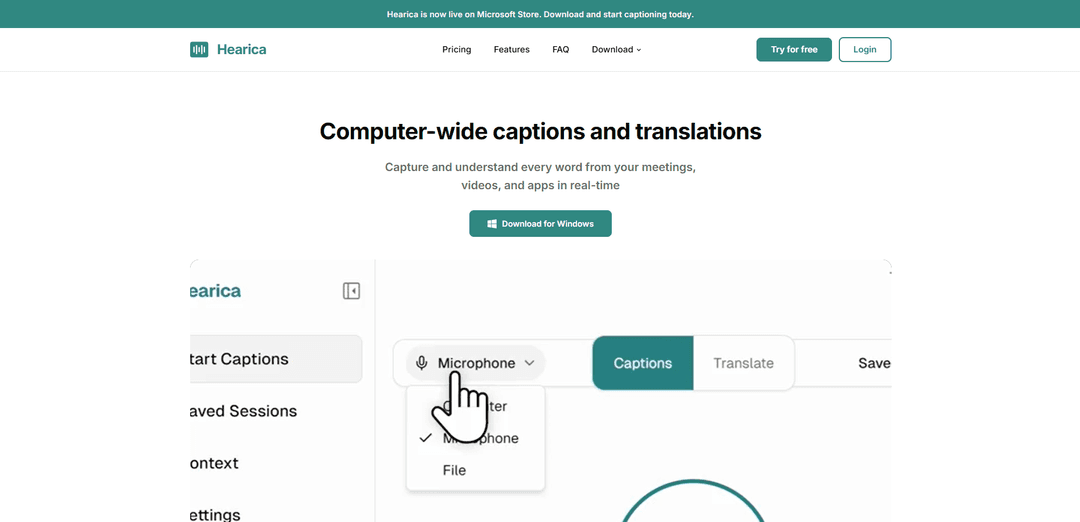Viewport: 1080px width, 522px height.
Task: Open the Microphone source dropdown
Action: (x=476, y=363)
